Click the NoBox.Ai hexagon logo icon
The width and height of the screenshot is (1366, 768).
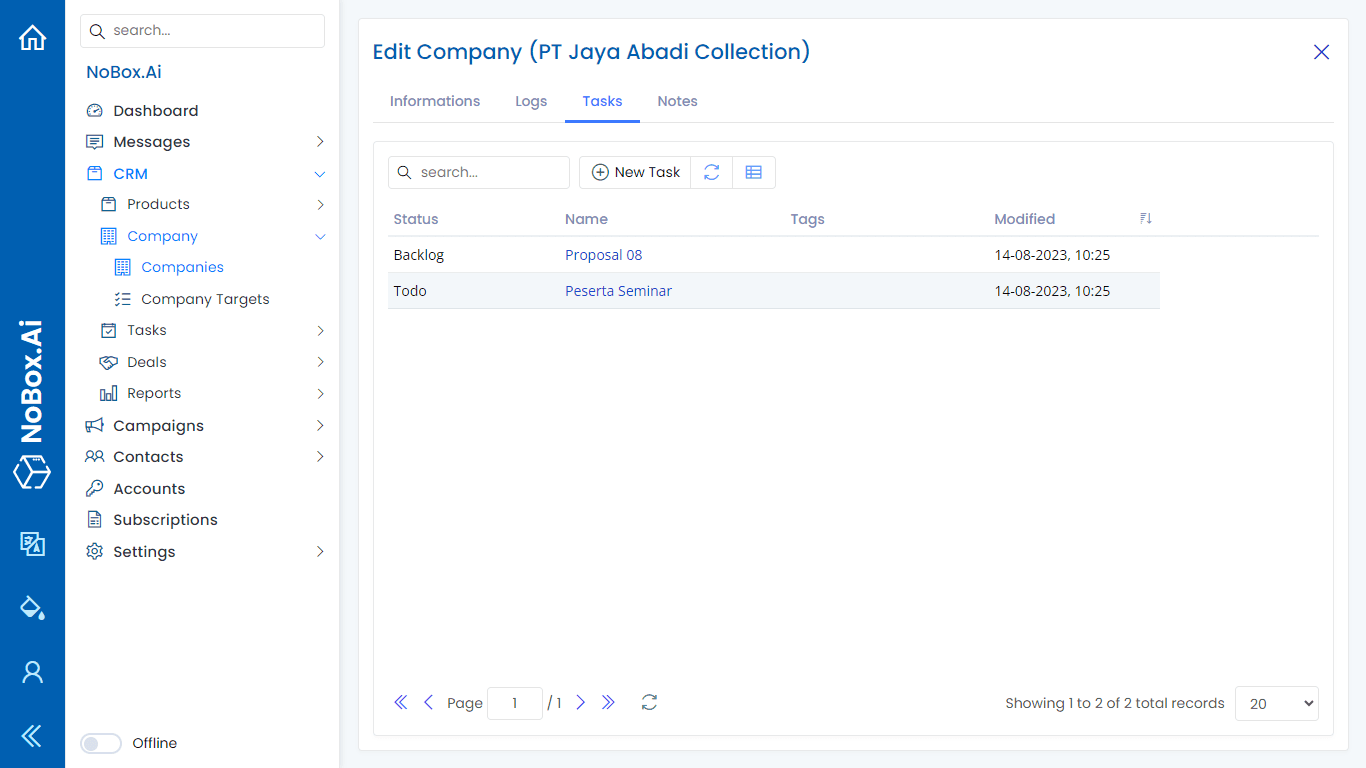[x=33, y=472]
